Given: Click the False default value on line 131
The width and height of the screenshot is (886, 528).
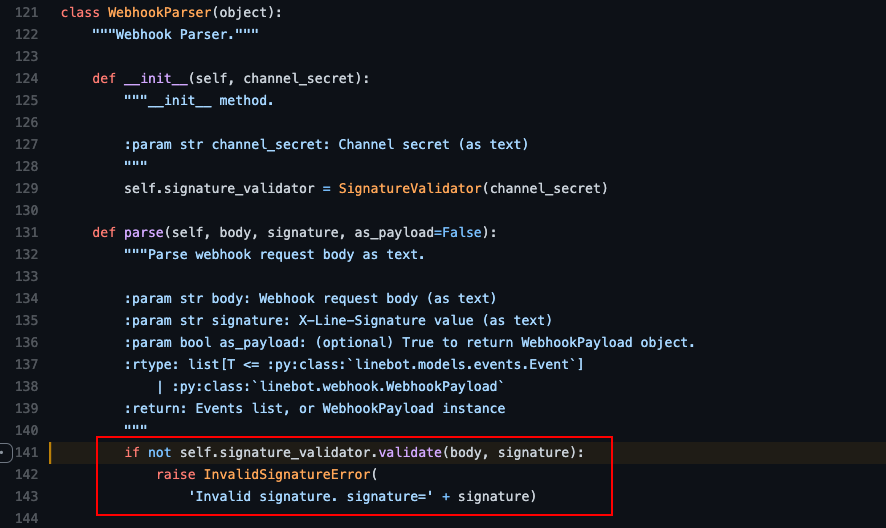Looking at the screenshot, I should pos(462,232).
